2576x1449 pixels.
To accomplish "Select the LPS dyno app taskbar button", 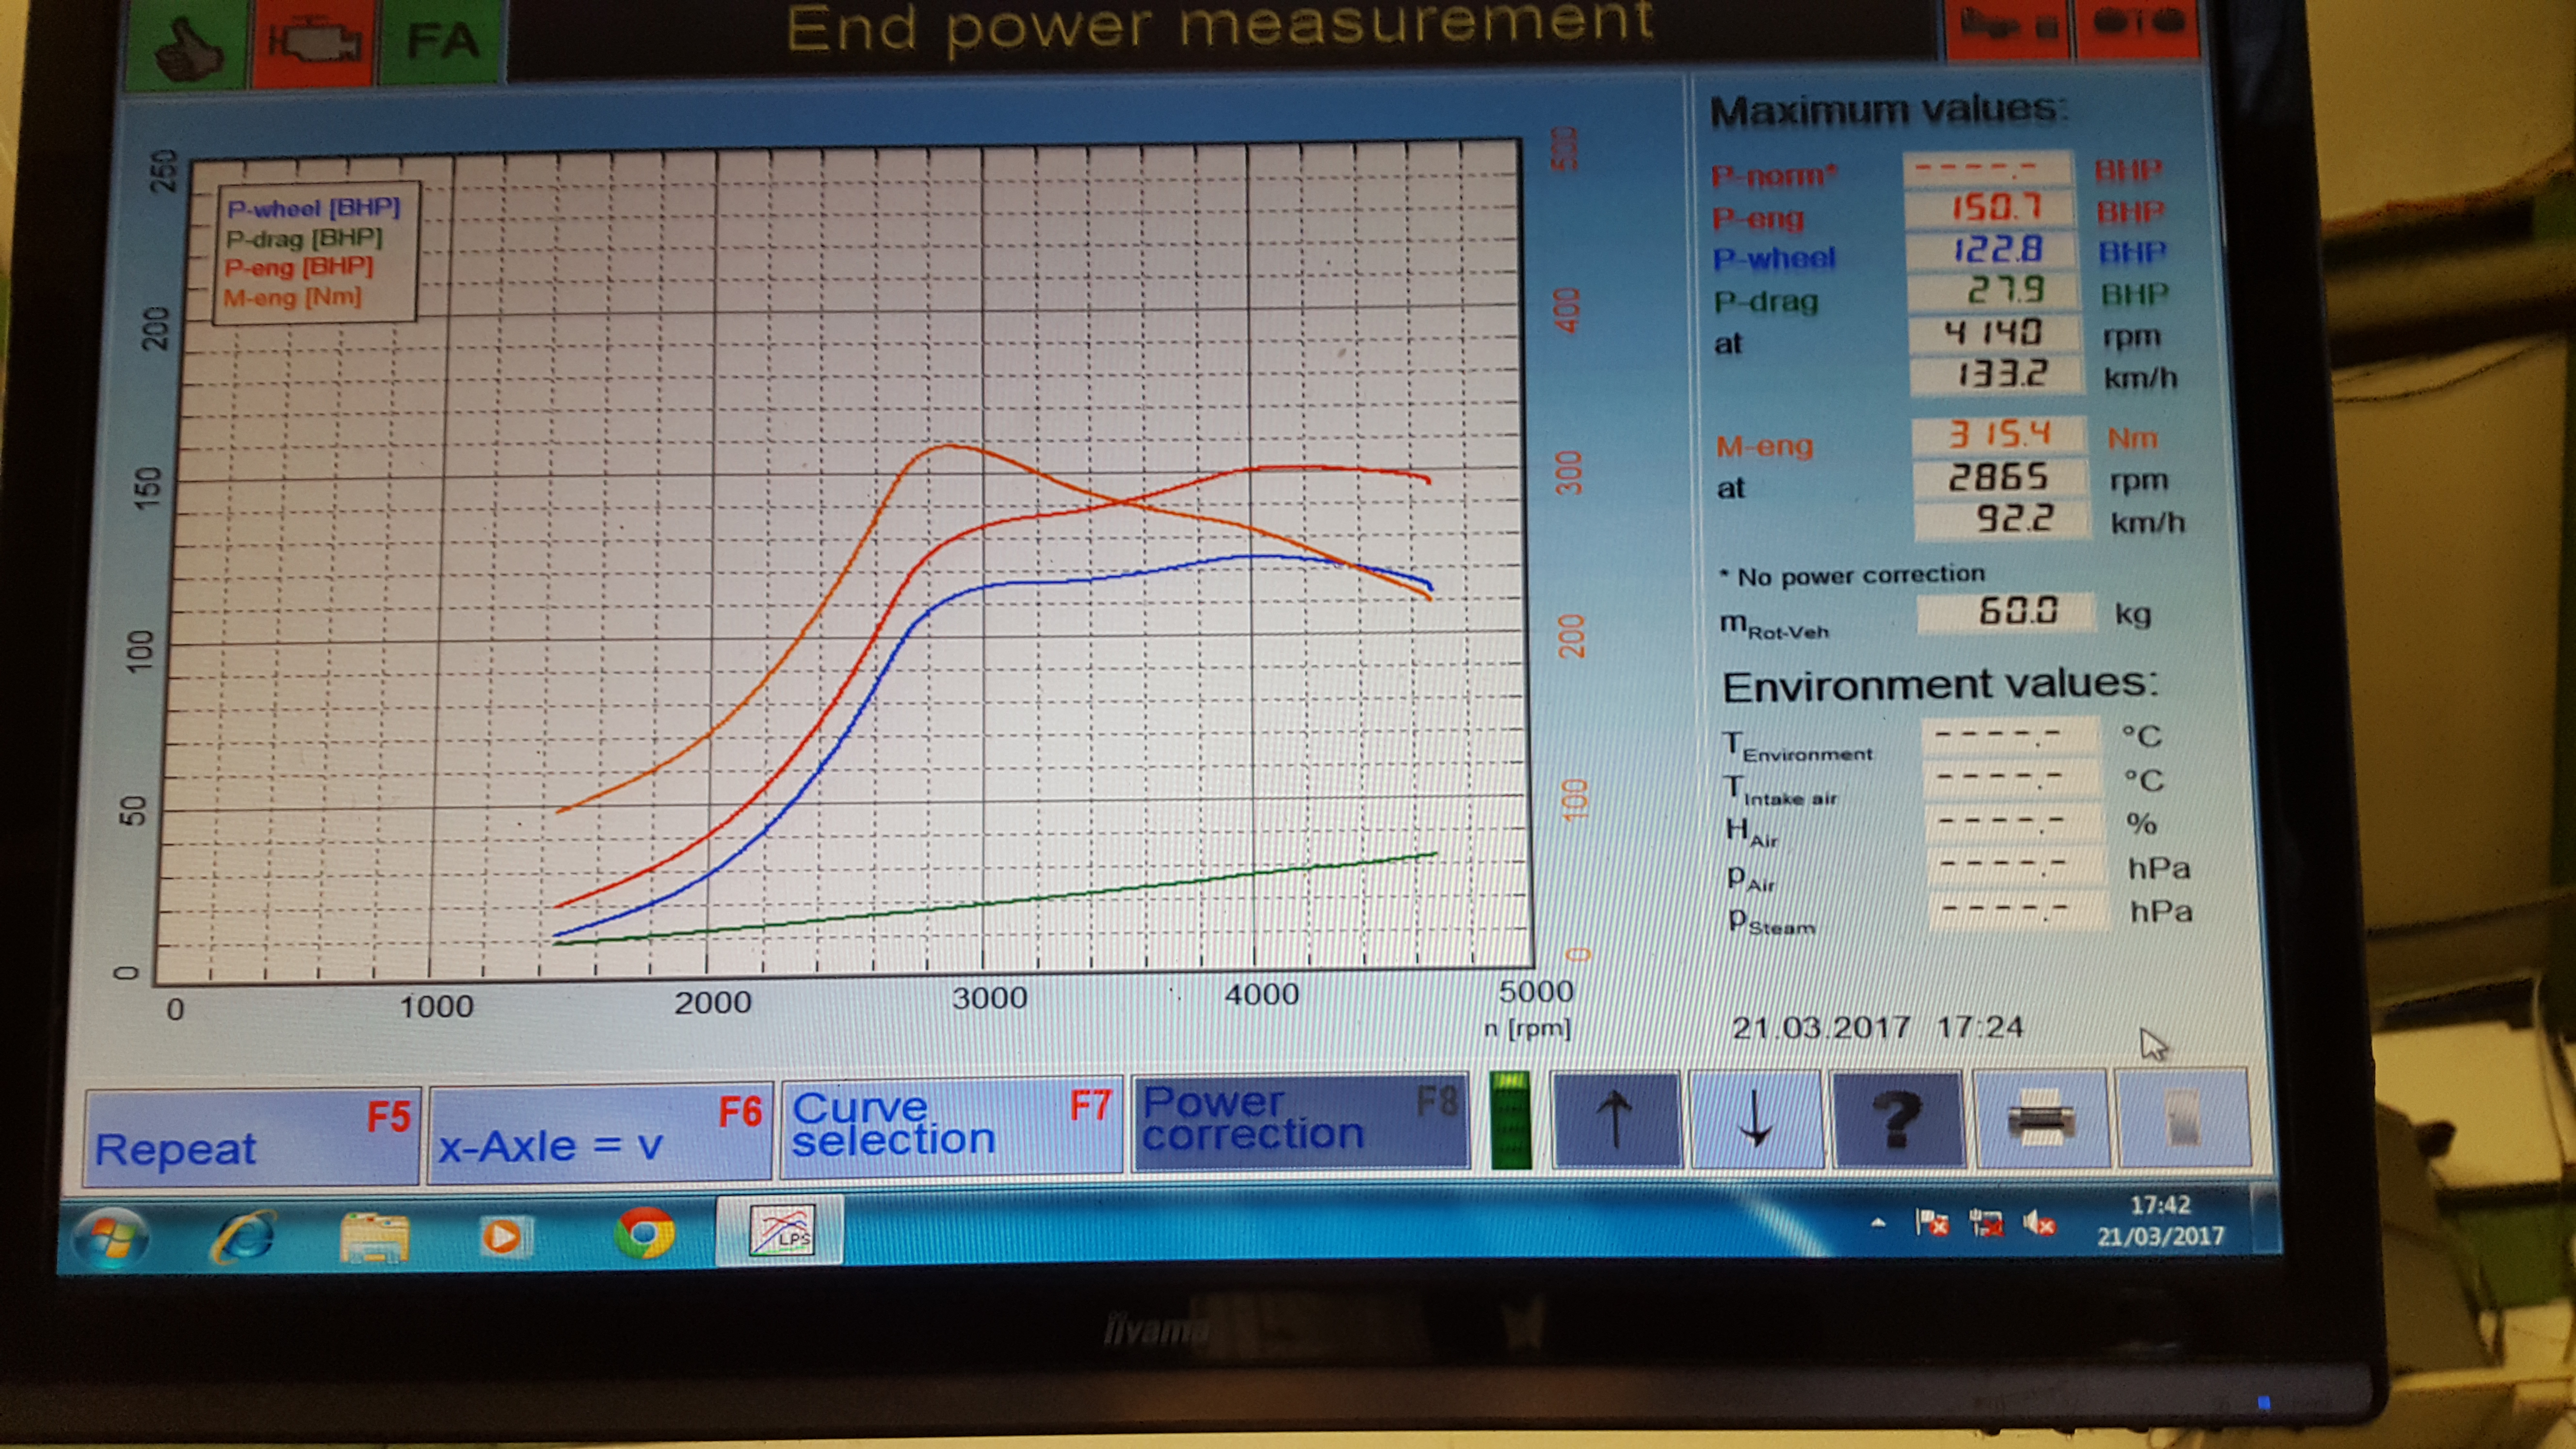I will 780,1230.
